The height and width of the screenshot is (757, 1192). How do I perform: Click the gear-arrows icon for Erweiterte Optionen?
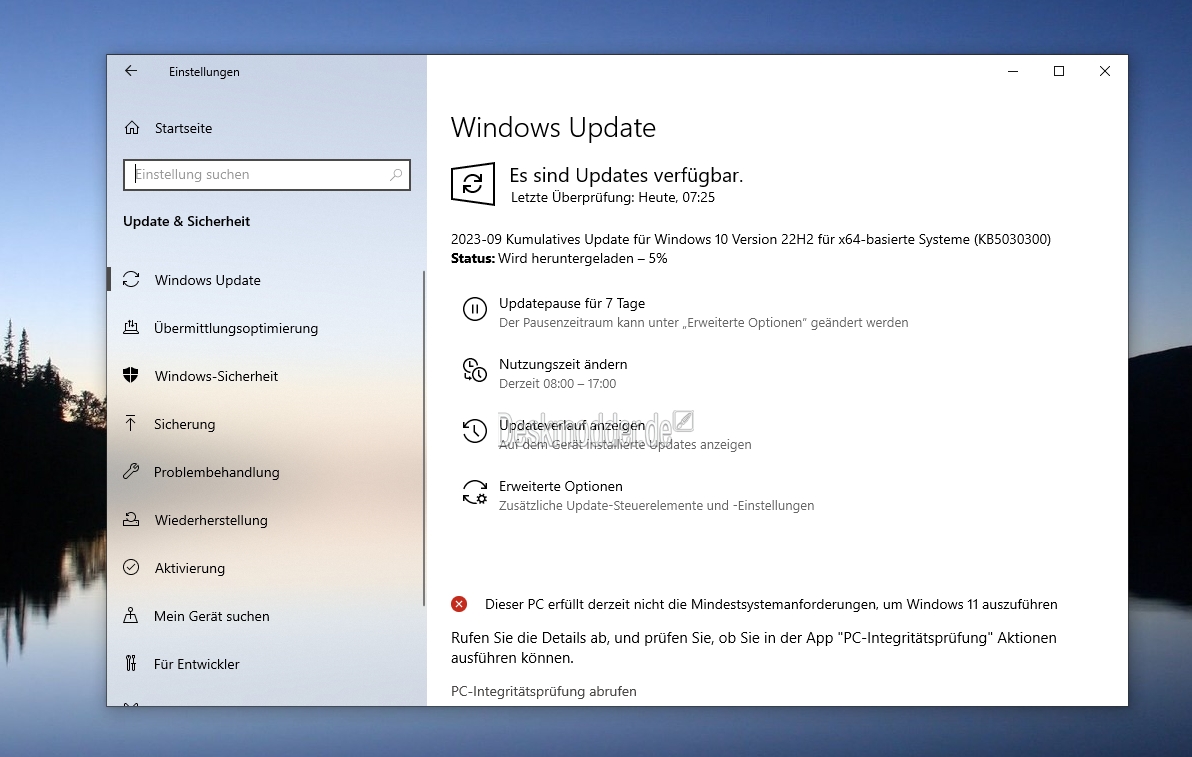475,493
